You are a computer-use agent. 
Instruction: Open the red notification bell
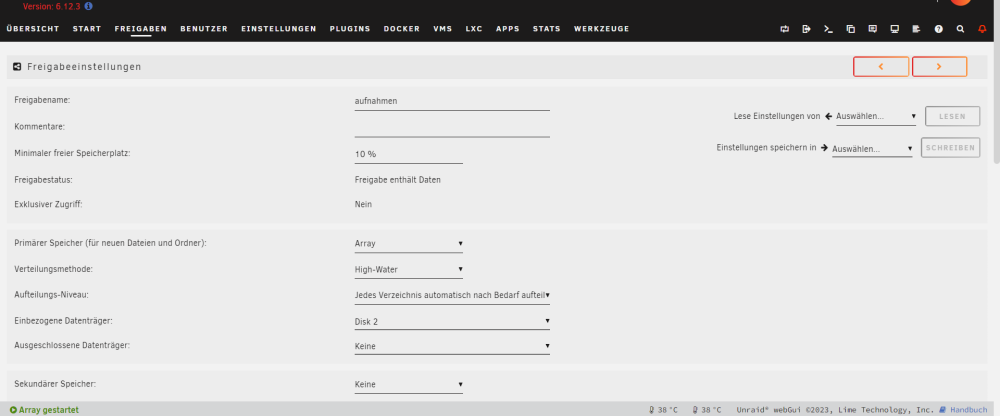(982, 29)
